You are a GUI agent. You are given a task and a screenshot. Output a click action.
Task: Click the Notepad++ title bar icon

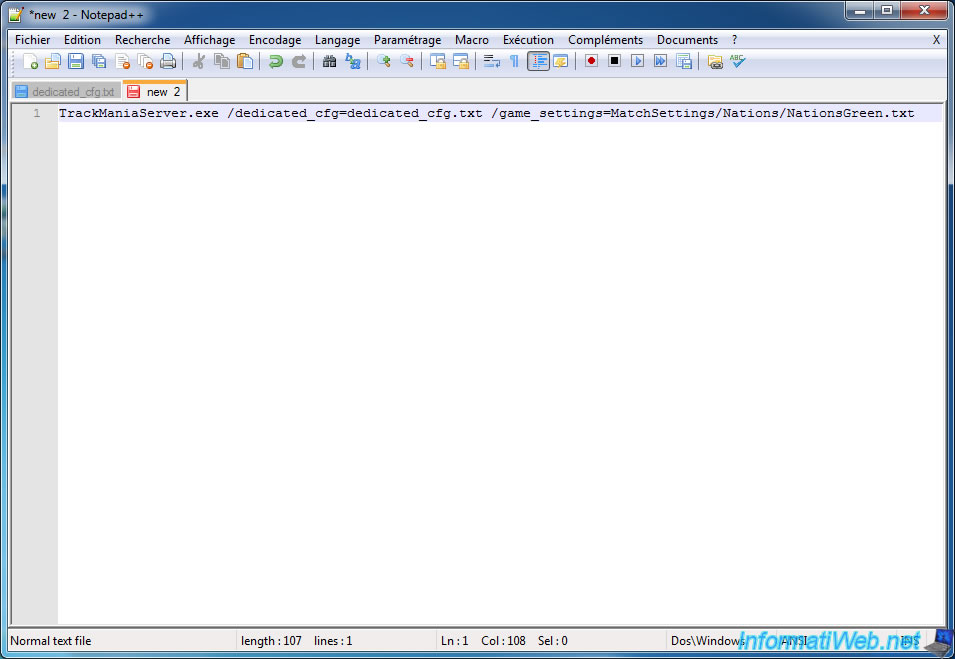(16, 14)
